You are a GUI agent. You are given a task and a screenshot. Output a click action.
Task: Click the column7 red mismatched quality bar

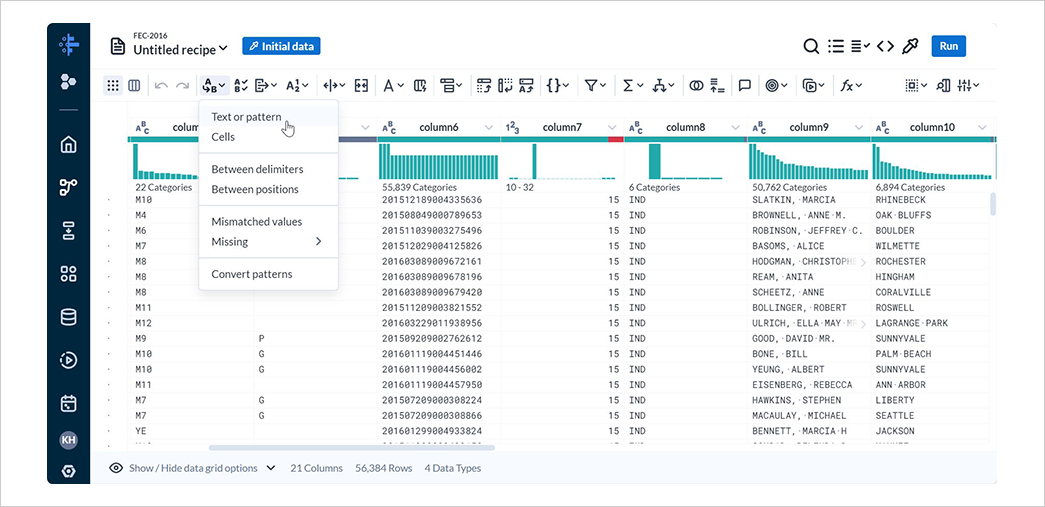pyautogui.click(x=615, y=139)
